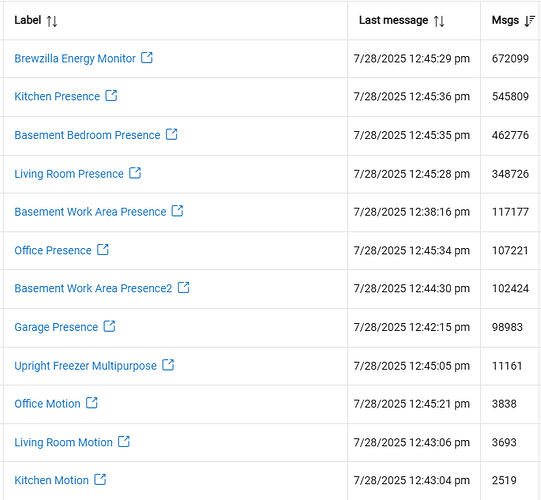Screen dimensions: 541x500
Task: Open external link icon beside Brewzilla Energy Monitor
Action: tap(147, 58)
